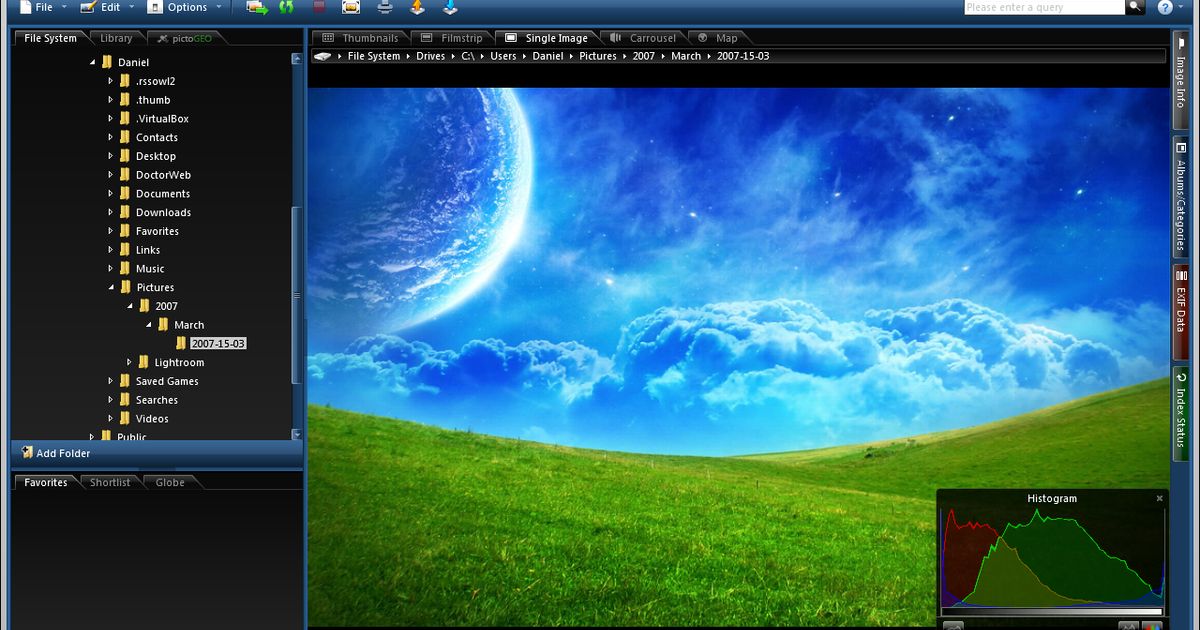Click the folder tree scroll-up arrow
1200x630 pixels.
[x=296, y=59]
